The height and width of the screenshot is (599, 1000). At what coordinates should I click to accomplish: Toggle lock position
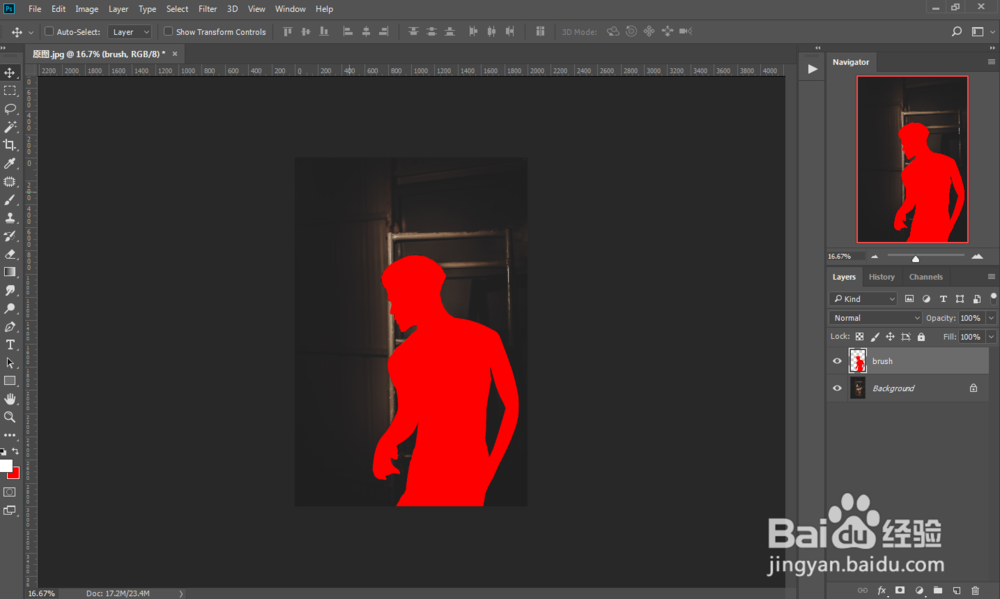(x=890, y=337)
